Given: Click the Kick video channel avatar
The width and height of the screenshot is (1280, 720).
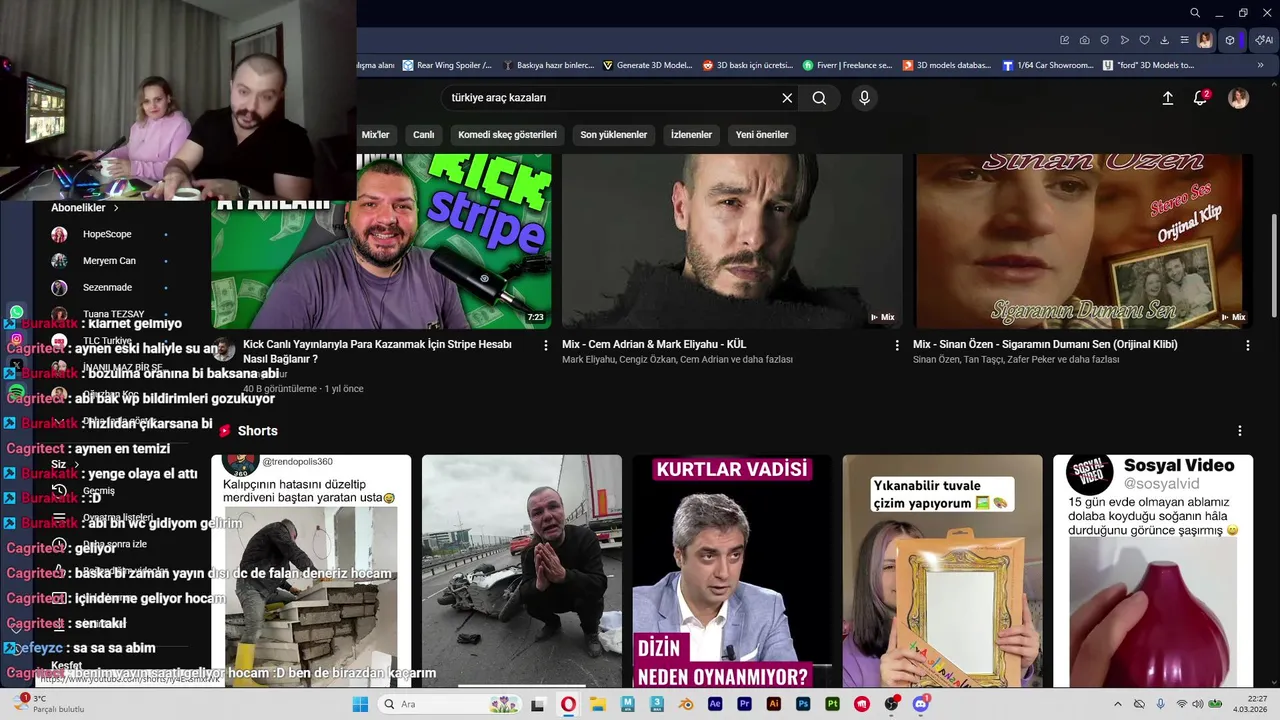Looking at the screenshot, I should [224, 348].
